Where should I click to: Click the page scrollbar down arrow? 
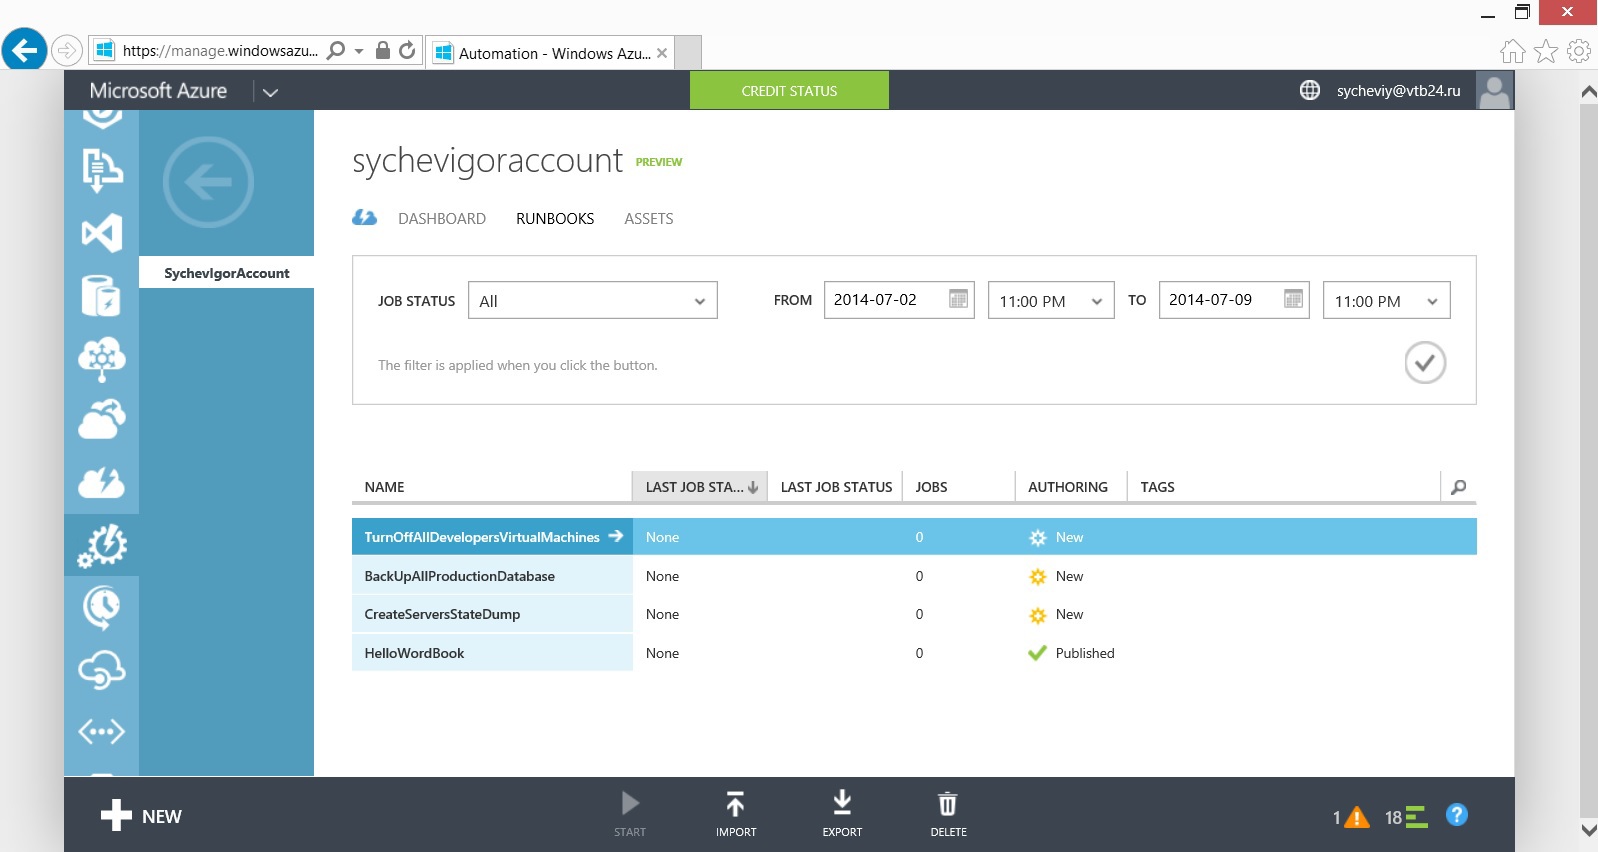1588,830
